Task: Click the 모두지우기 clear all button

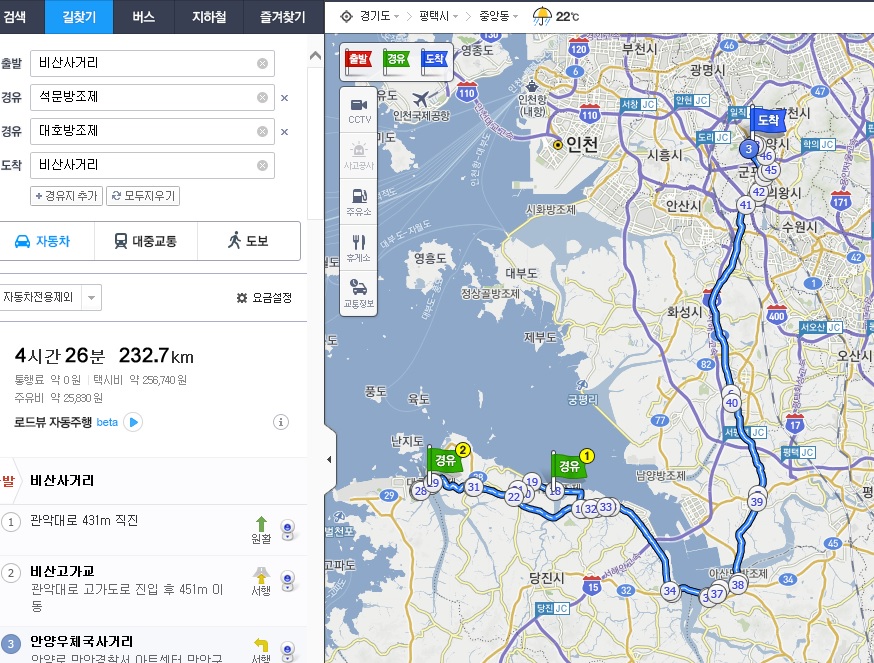Action: click(x=143, y=196)
